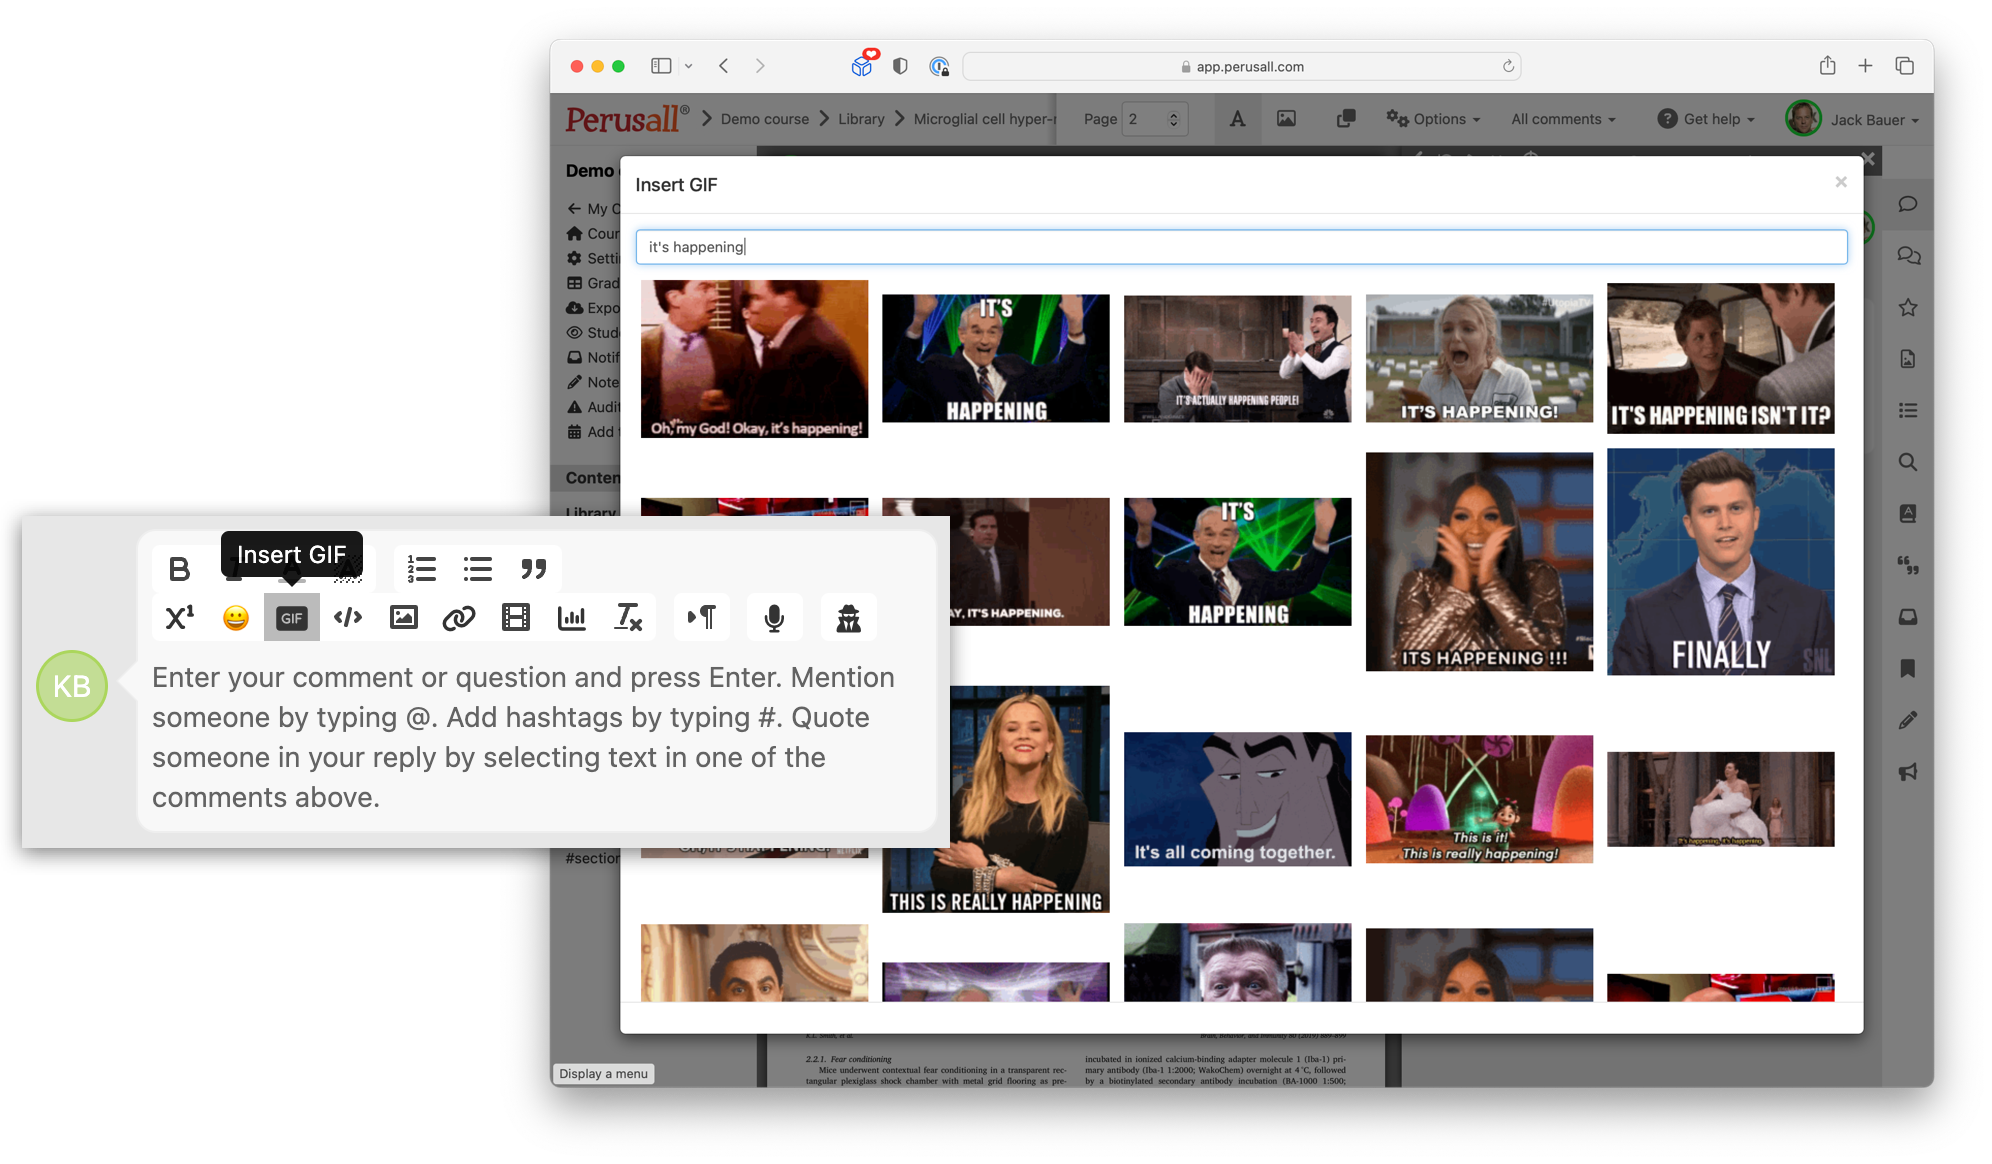Insert a bulleted list
The width and height of the screenshot is (1992, 1164).
pos(478,569)
